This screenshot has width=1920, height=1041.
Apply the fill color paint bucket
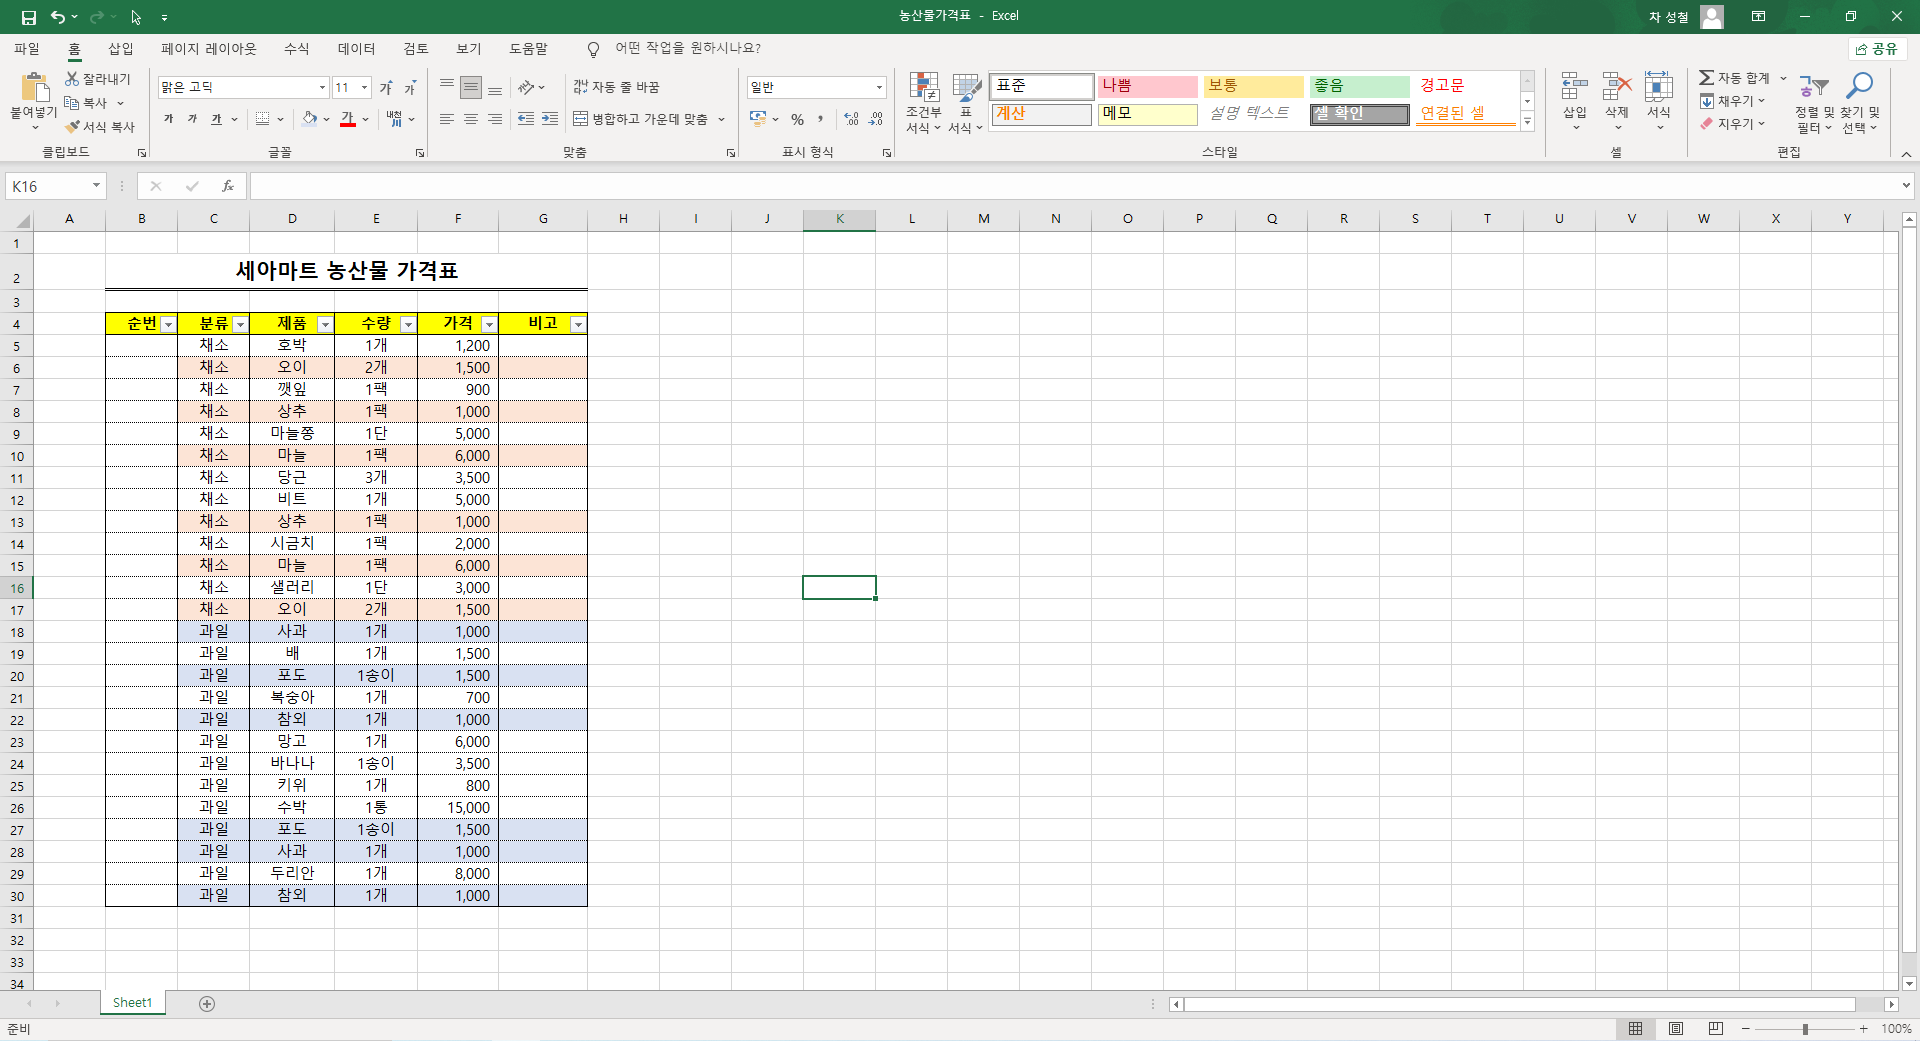click(310, 119)
